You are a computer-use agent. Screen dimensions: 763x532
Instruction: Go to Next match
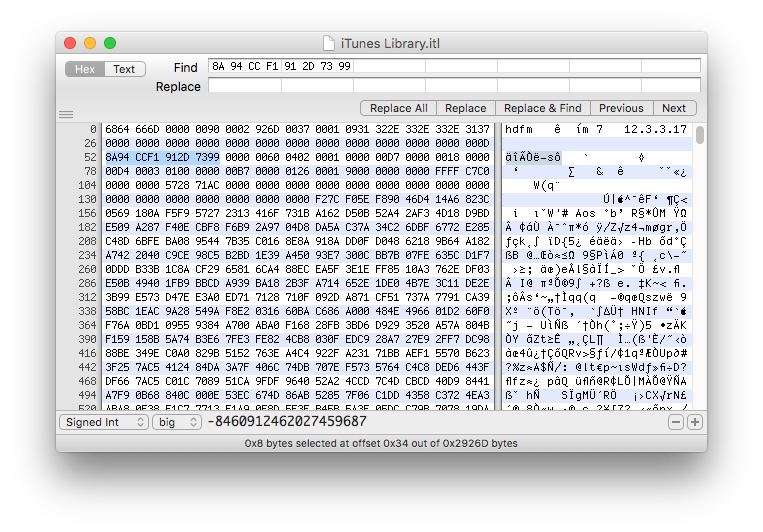click(674, 108)
